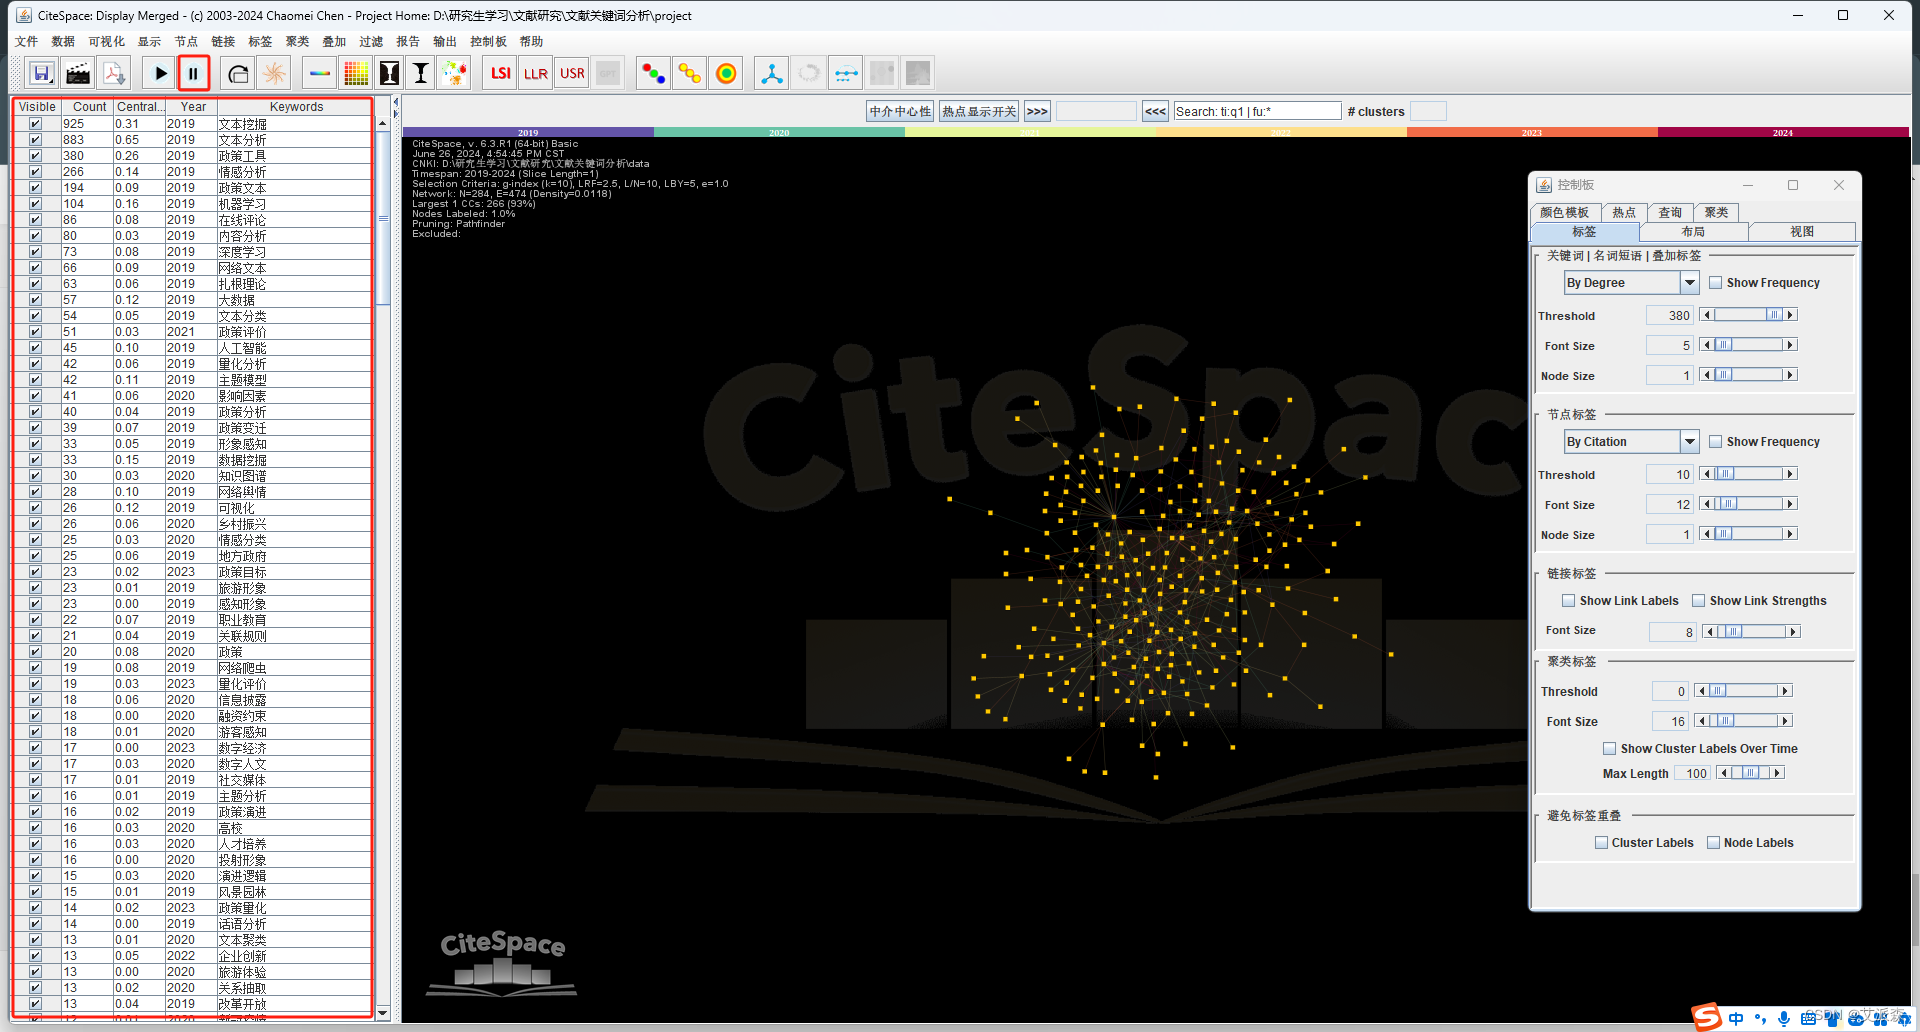Click the yellow linked circles icon
Screen dimensions: 1920x1032
point(690,73)
